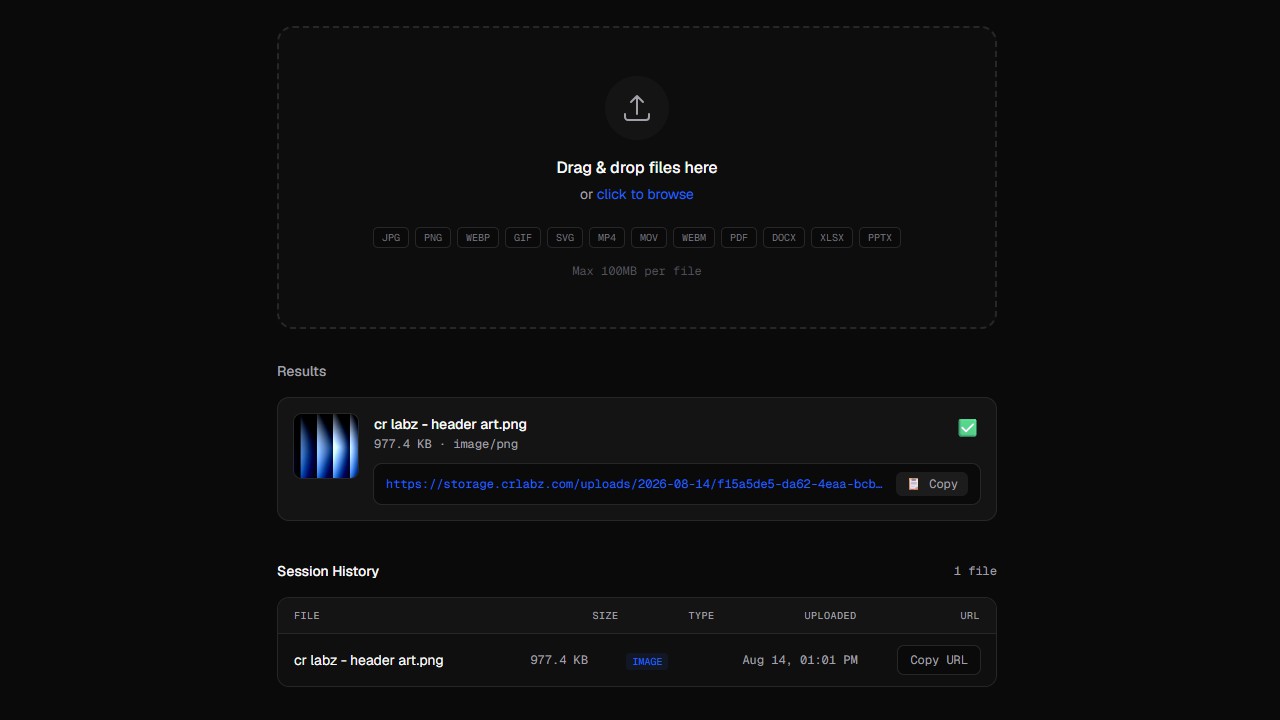The height and width of the screenshot is (720, 1280).
Task: Click the JPG format tag
Action: point(391,238)
